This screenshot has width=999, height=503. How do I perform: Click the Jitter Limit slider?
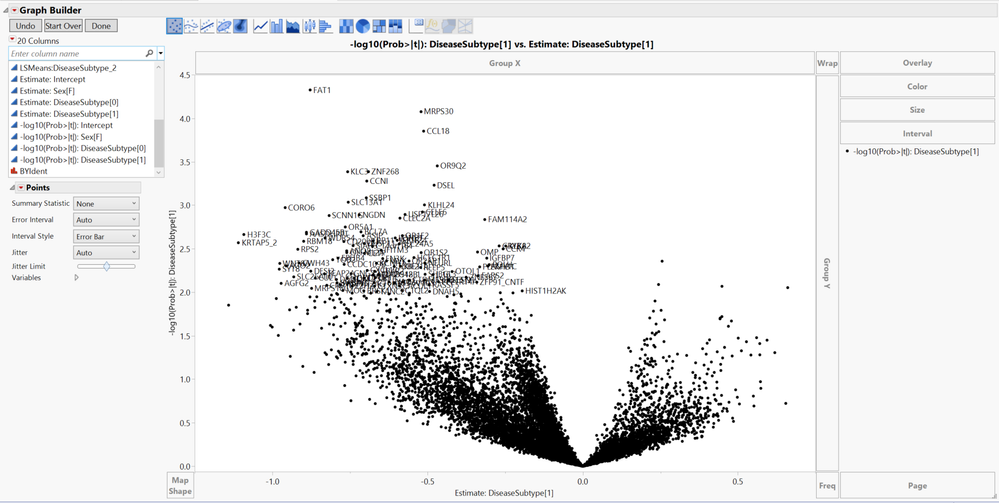(107, 266)
